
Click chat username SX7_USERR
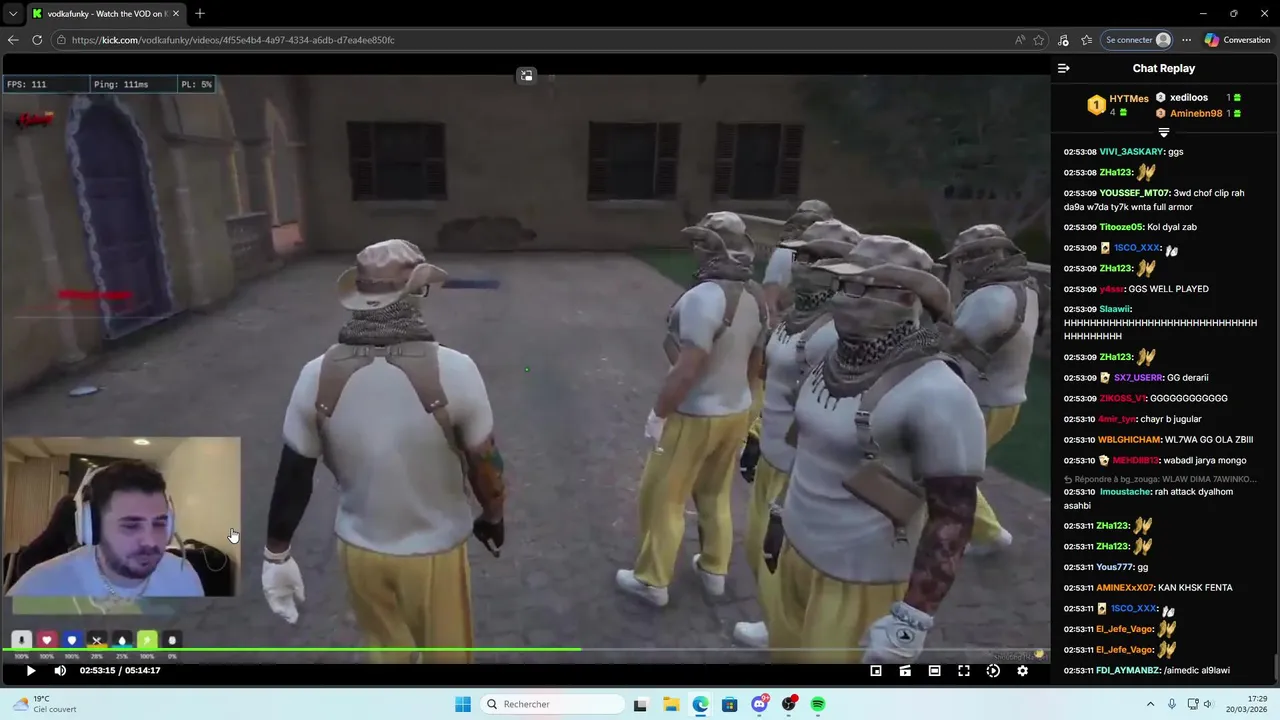pyautogui.click(x=1138, y=378)
